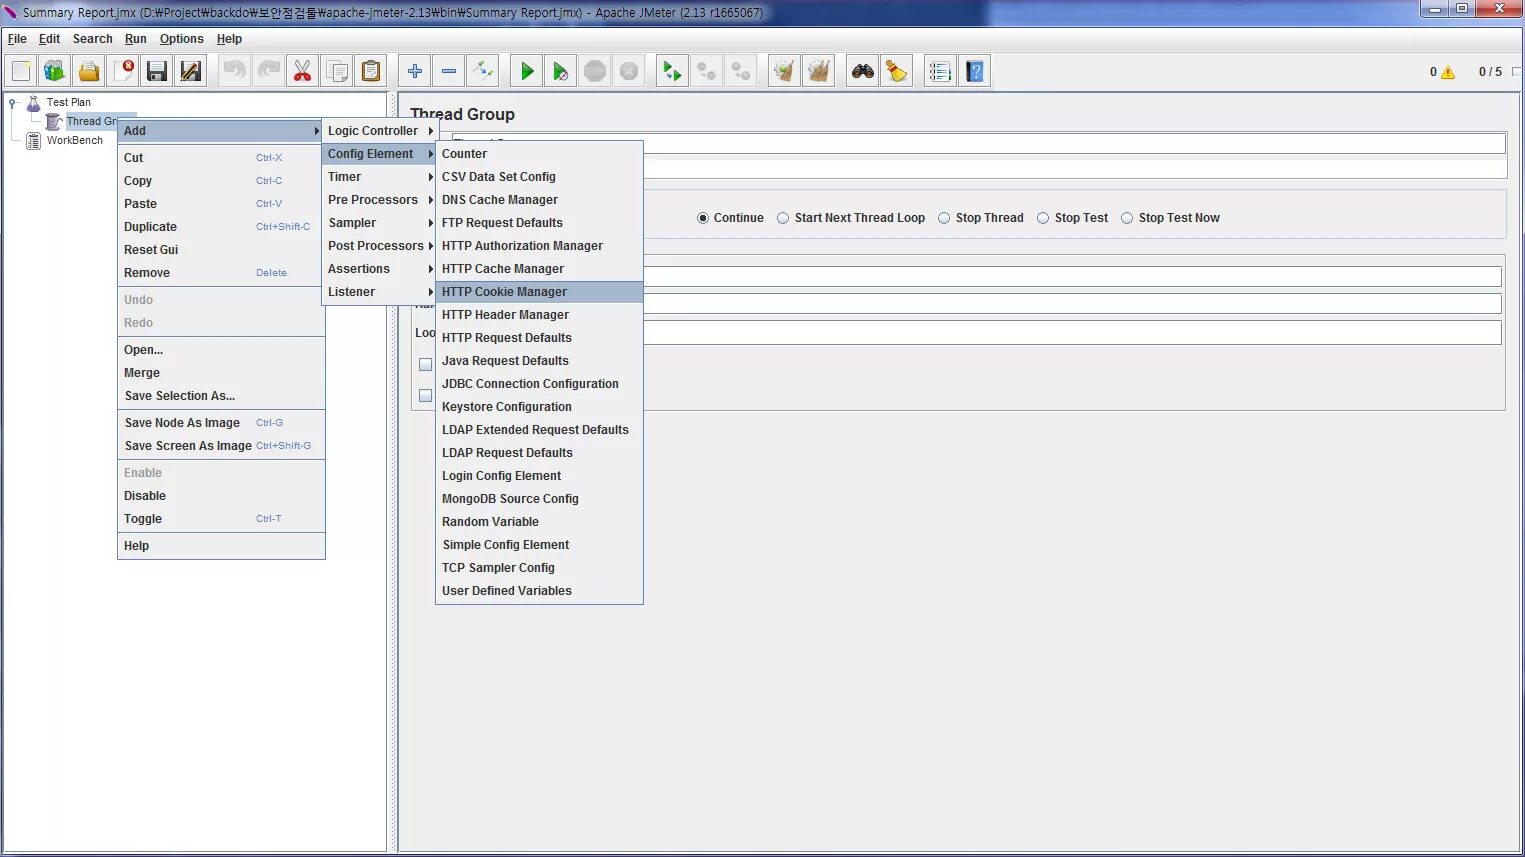Screen dimensions: 1525x857
Task: Choose Remove in context menu
Action: point(221,273)
